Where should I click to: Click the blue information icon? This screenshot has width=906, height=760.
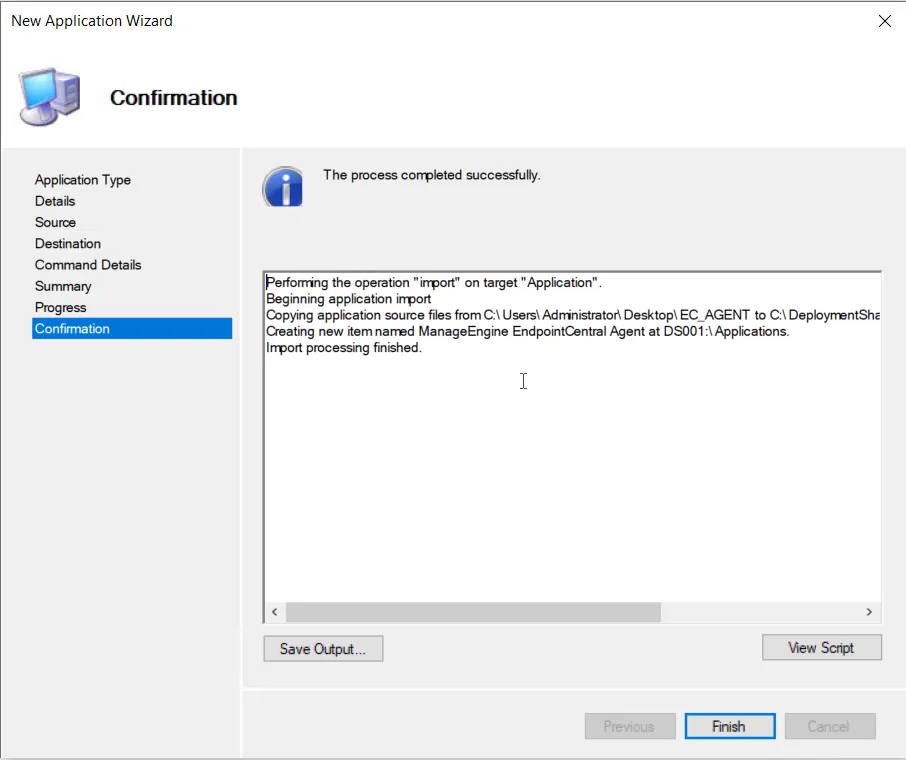point(282,186)
